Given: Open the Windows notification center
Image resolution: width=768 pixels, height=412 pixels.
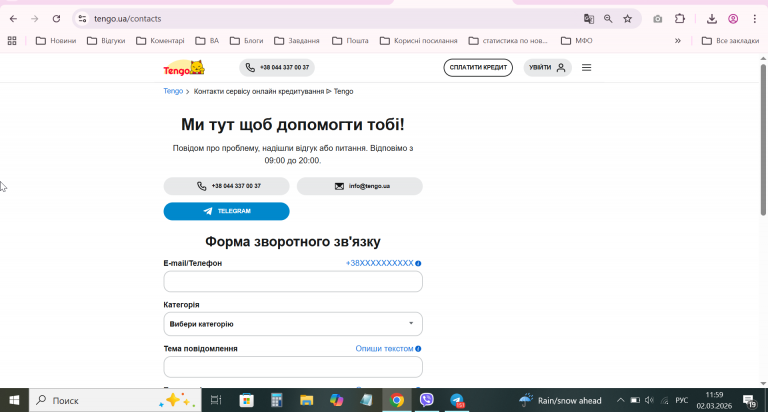Looking at the screenshot, I should tap(749, 400).
